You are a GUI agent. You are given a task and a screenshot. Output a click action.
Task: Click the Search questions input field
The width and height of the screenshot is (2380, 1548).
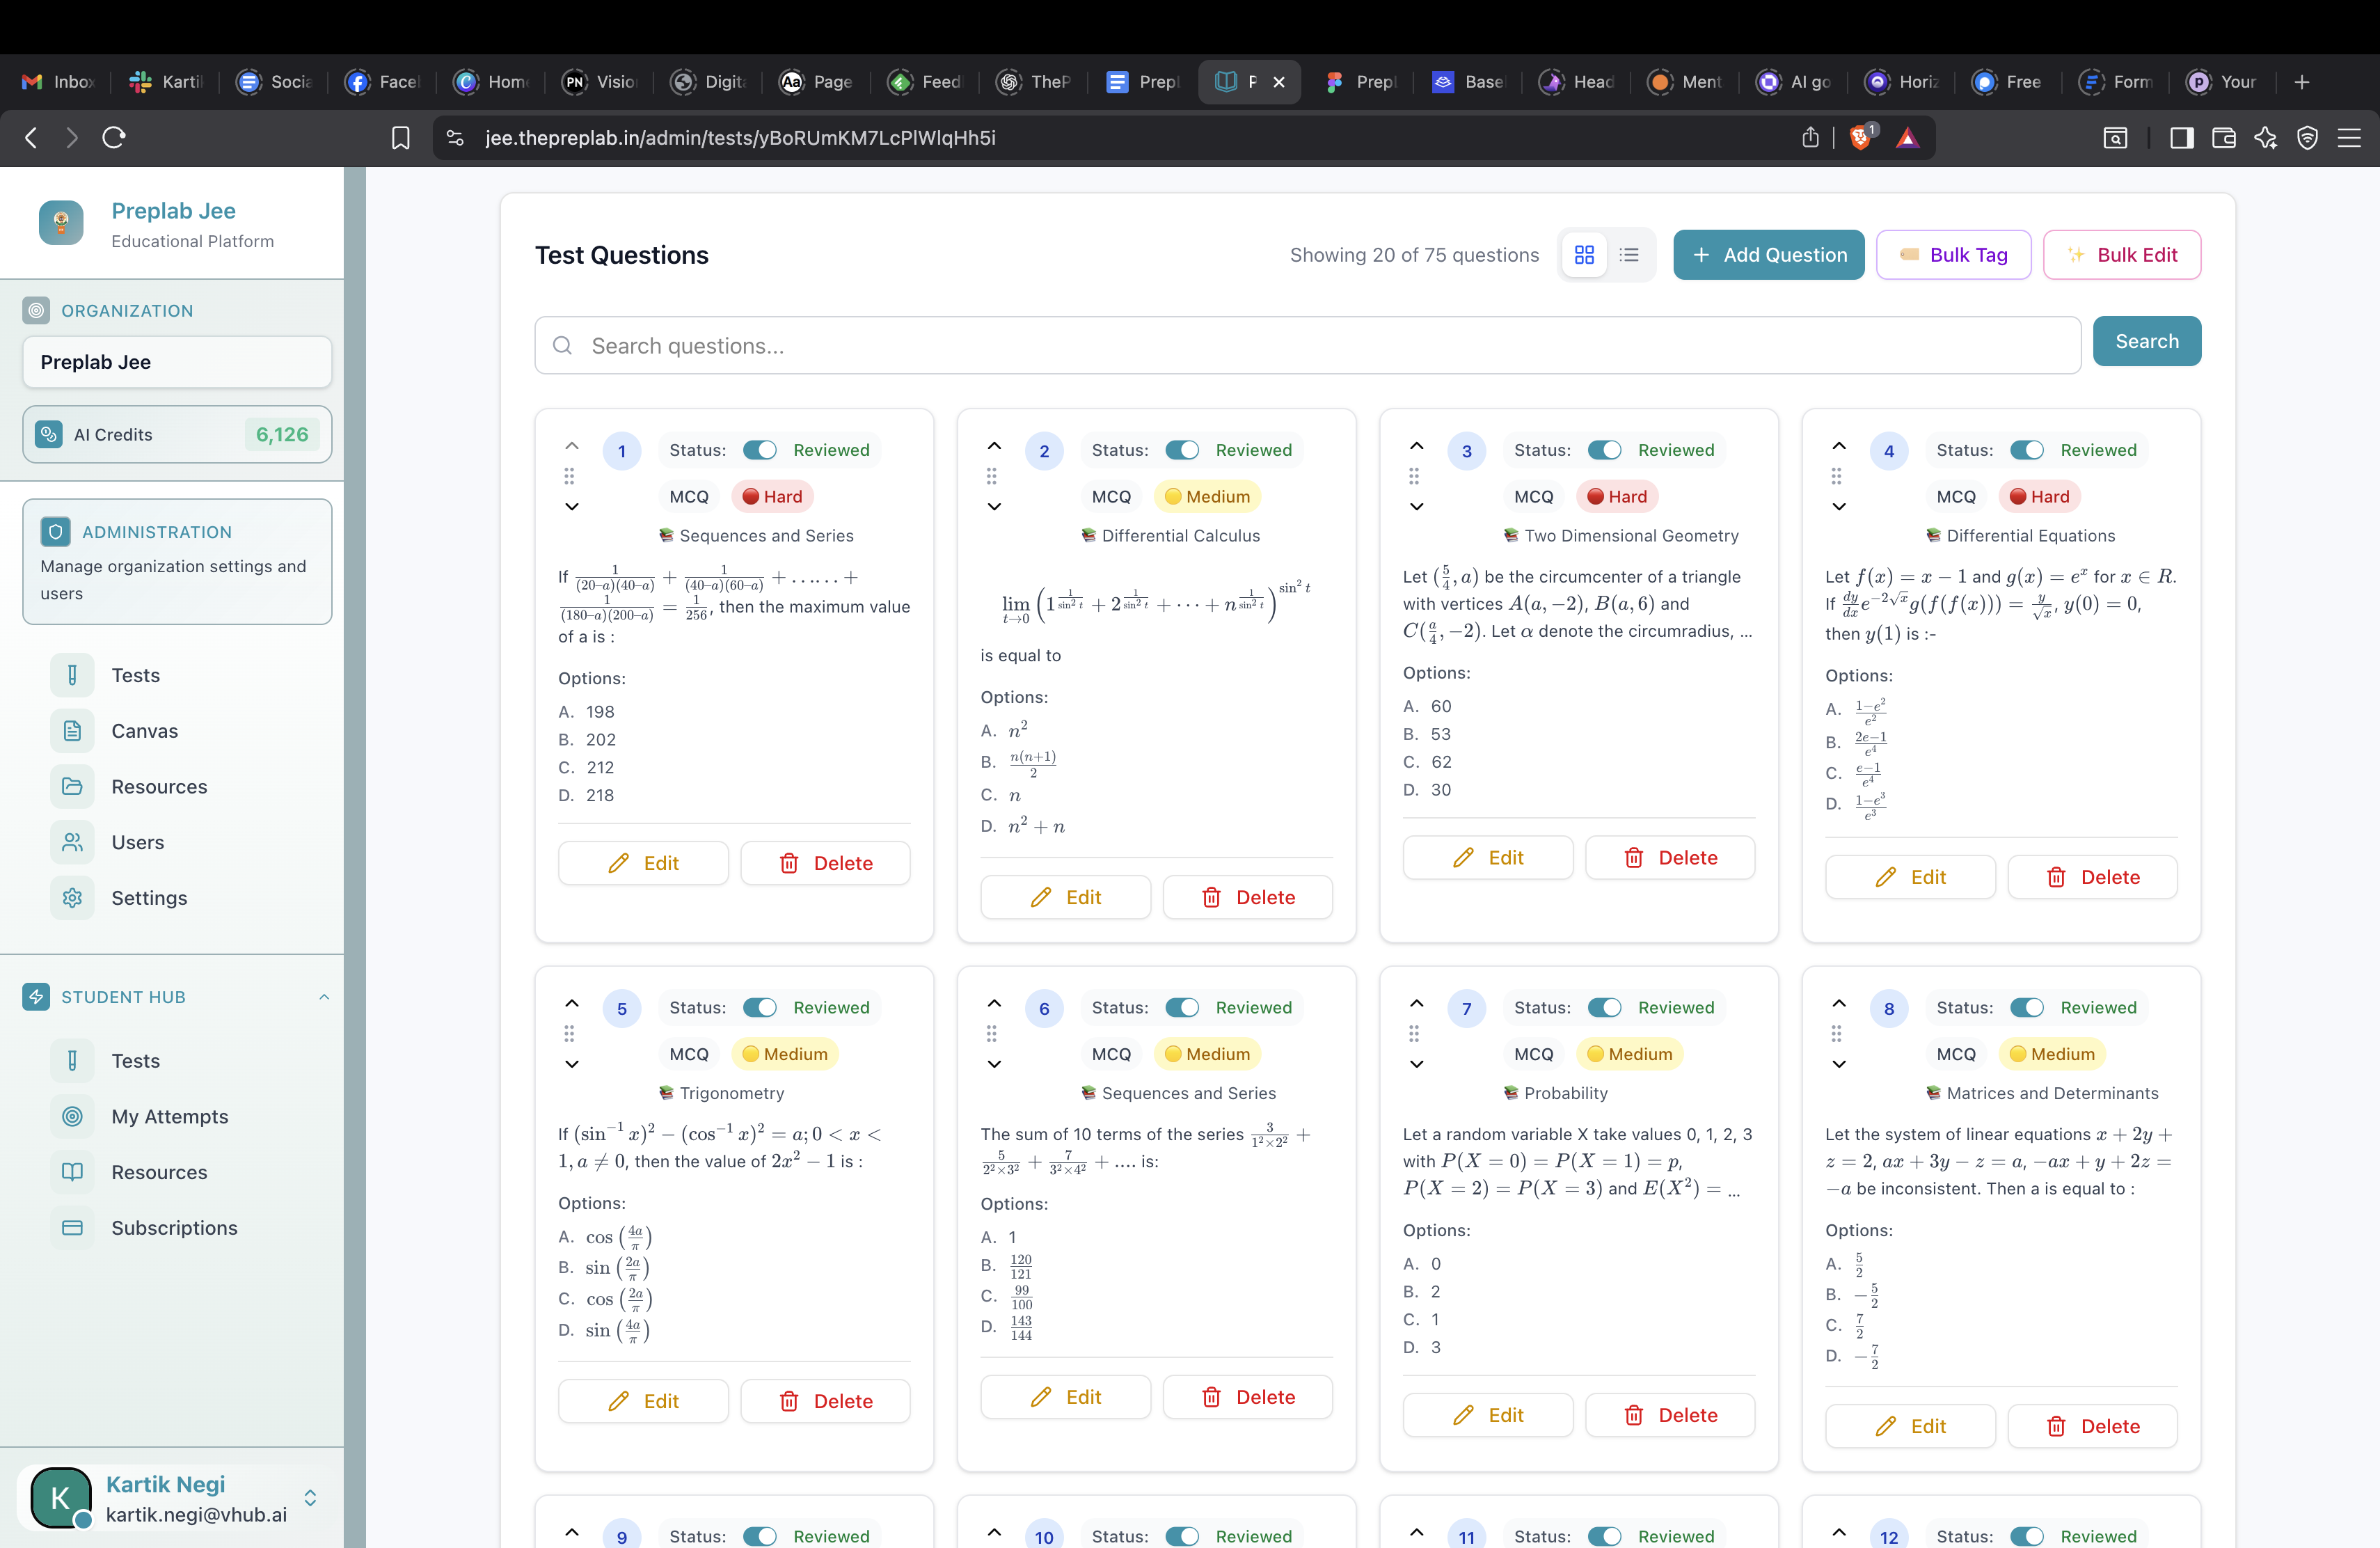pos(1307,345)
